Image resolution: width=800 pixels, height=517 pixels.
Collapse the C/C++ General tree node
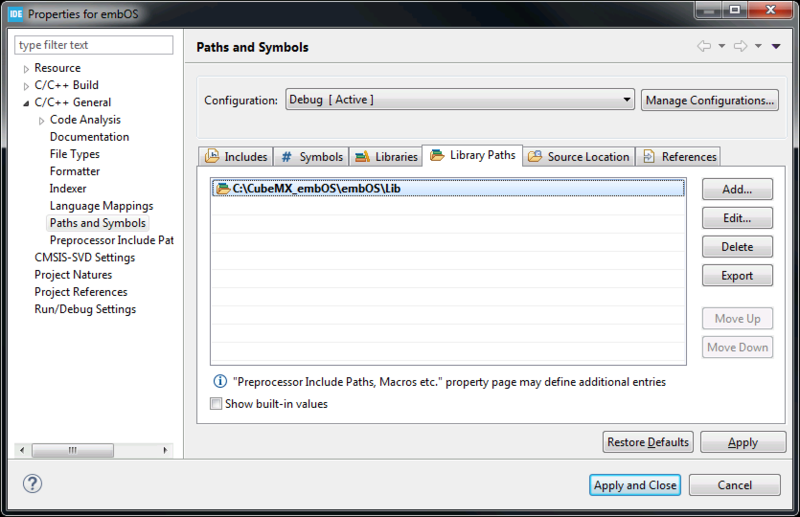26,103
